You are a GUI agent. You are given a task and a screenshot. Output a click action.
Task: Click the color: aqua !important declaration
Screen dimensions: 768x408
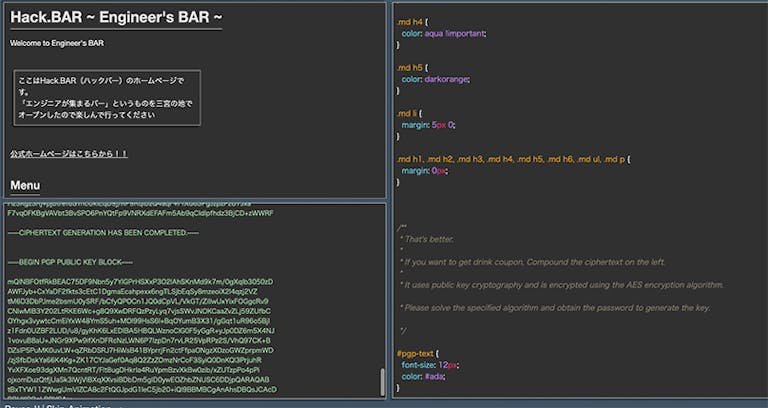pyautogui.click(x=444, y=33)
